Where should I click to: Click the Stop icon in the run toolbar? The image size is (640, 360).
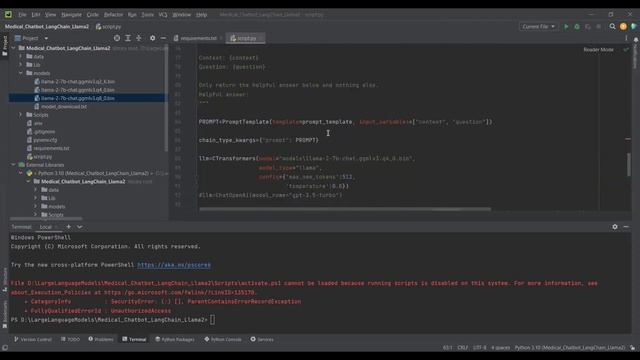tap(598, 27)
